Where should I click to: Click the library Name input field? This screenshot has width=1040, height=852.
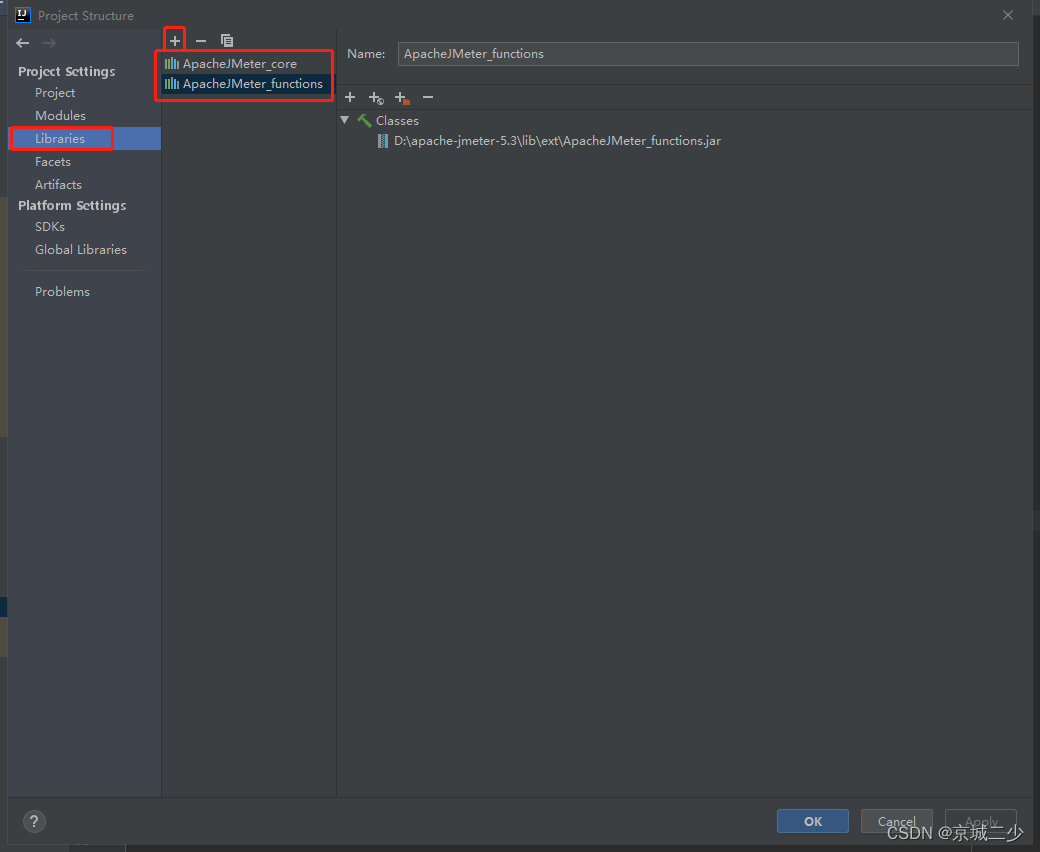(x=708, y=54)
